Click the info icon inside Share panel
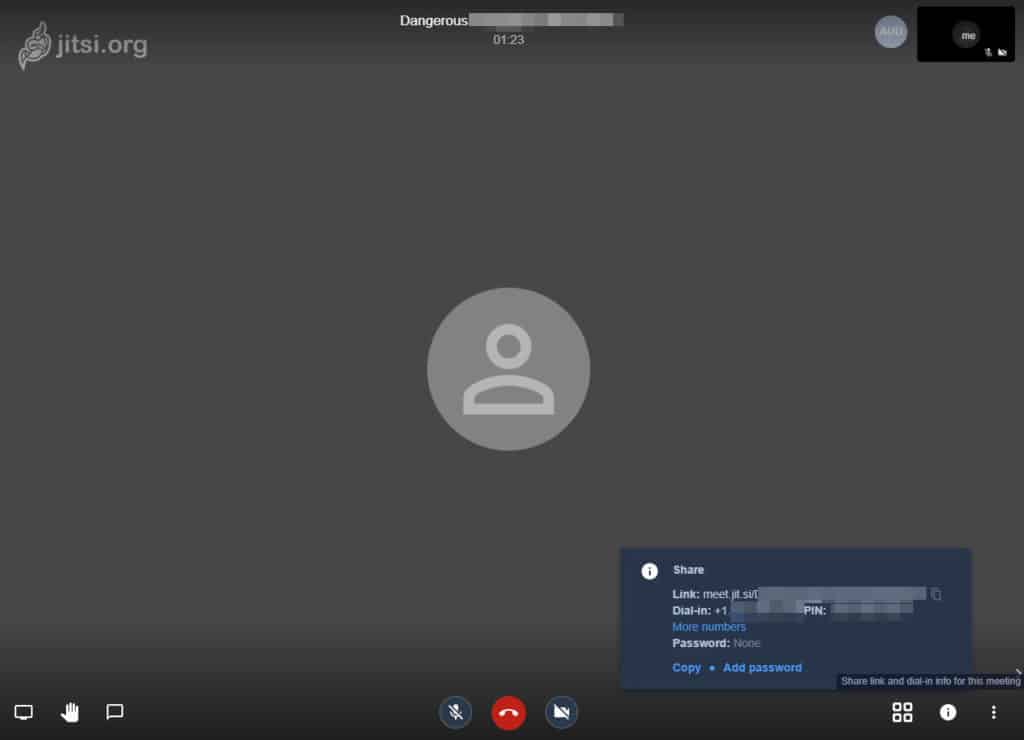1024x740 pixels. (649, 571)
